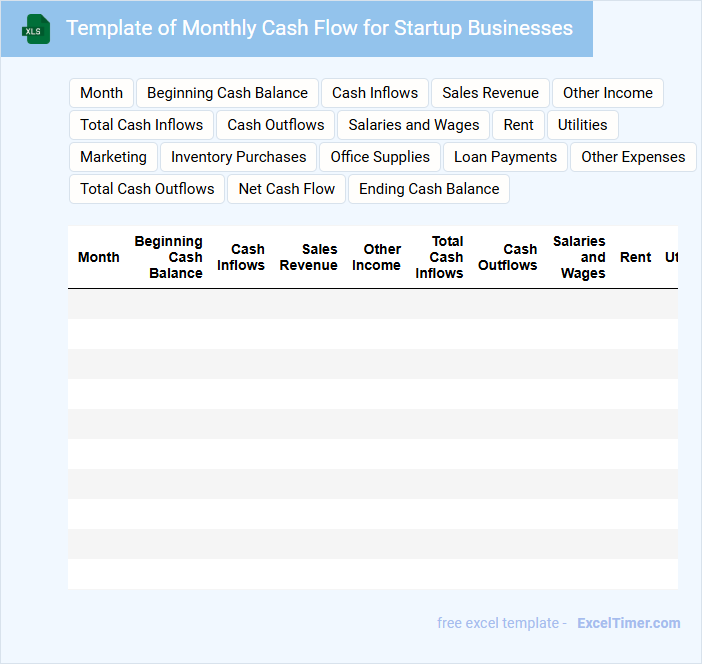702x664 pixels.
Task: Click the Beginning Cash Balance tag
Action: coord(227,93)
